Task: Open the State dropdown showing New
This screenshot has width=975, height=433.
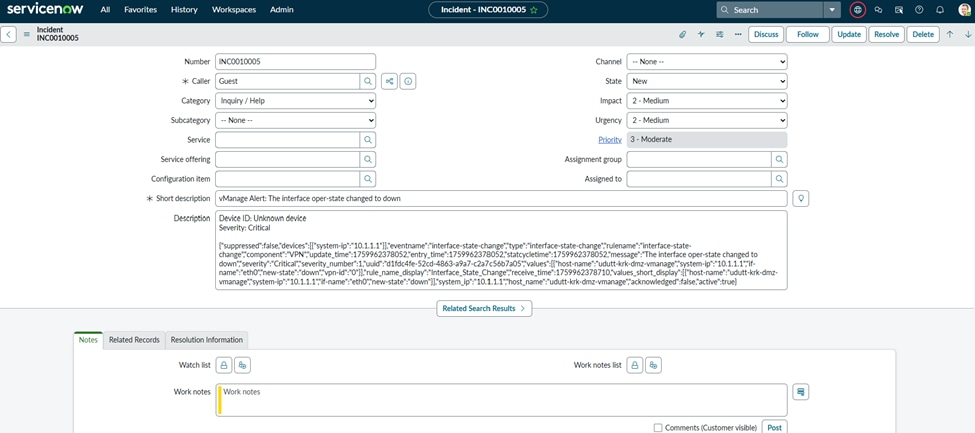Action: [x=707, y=81]
